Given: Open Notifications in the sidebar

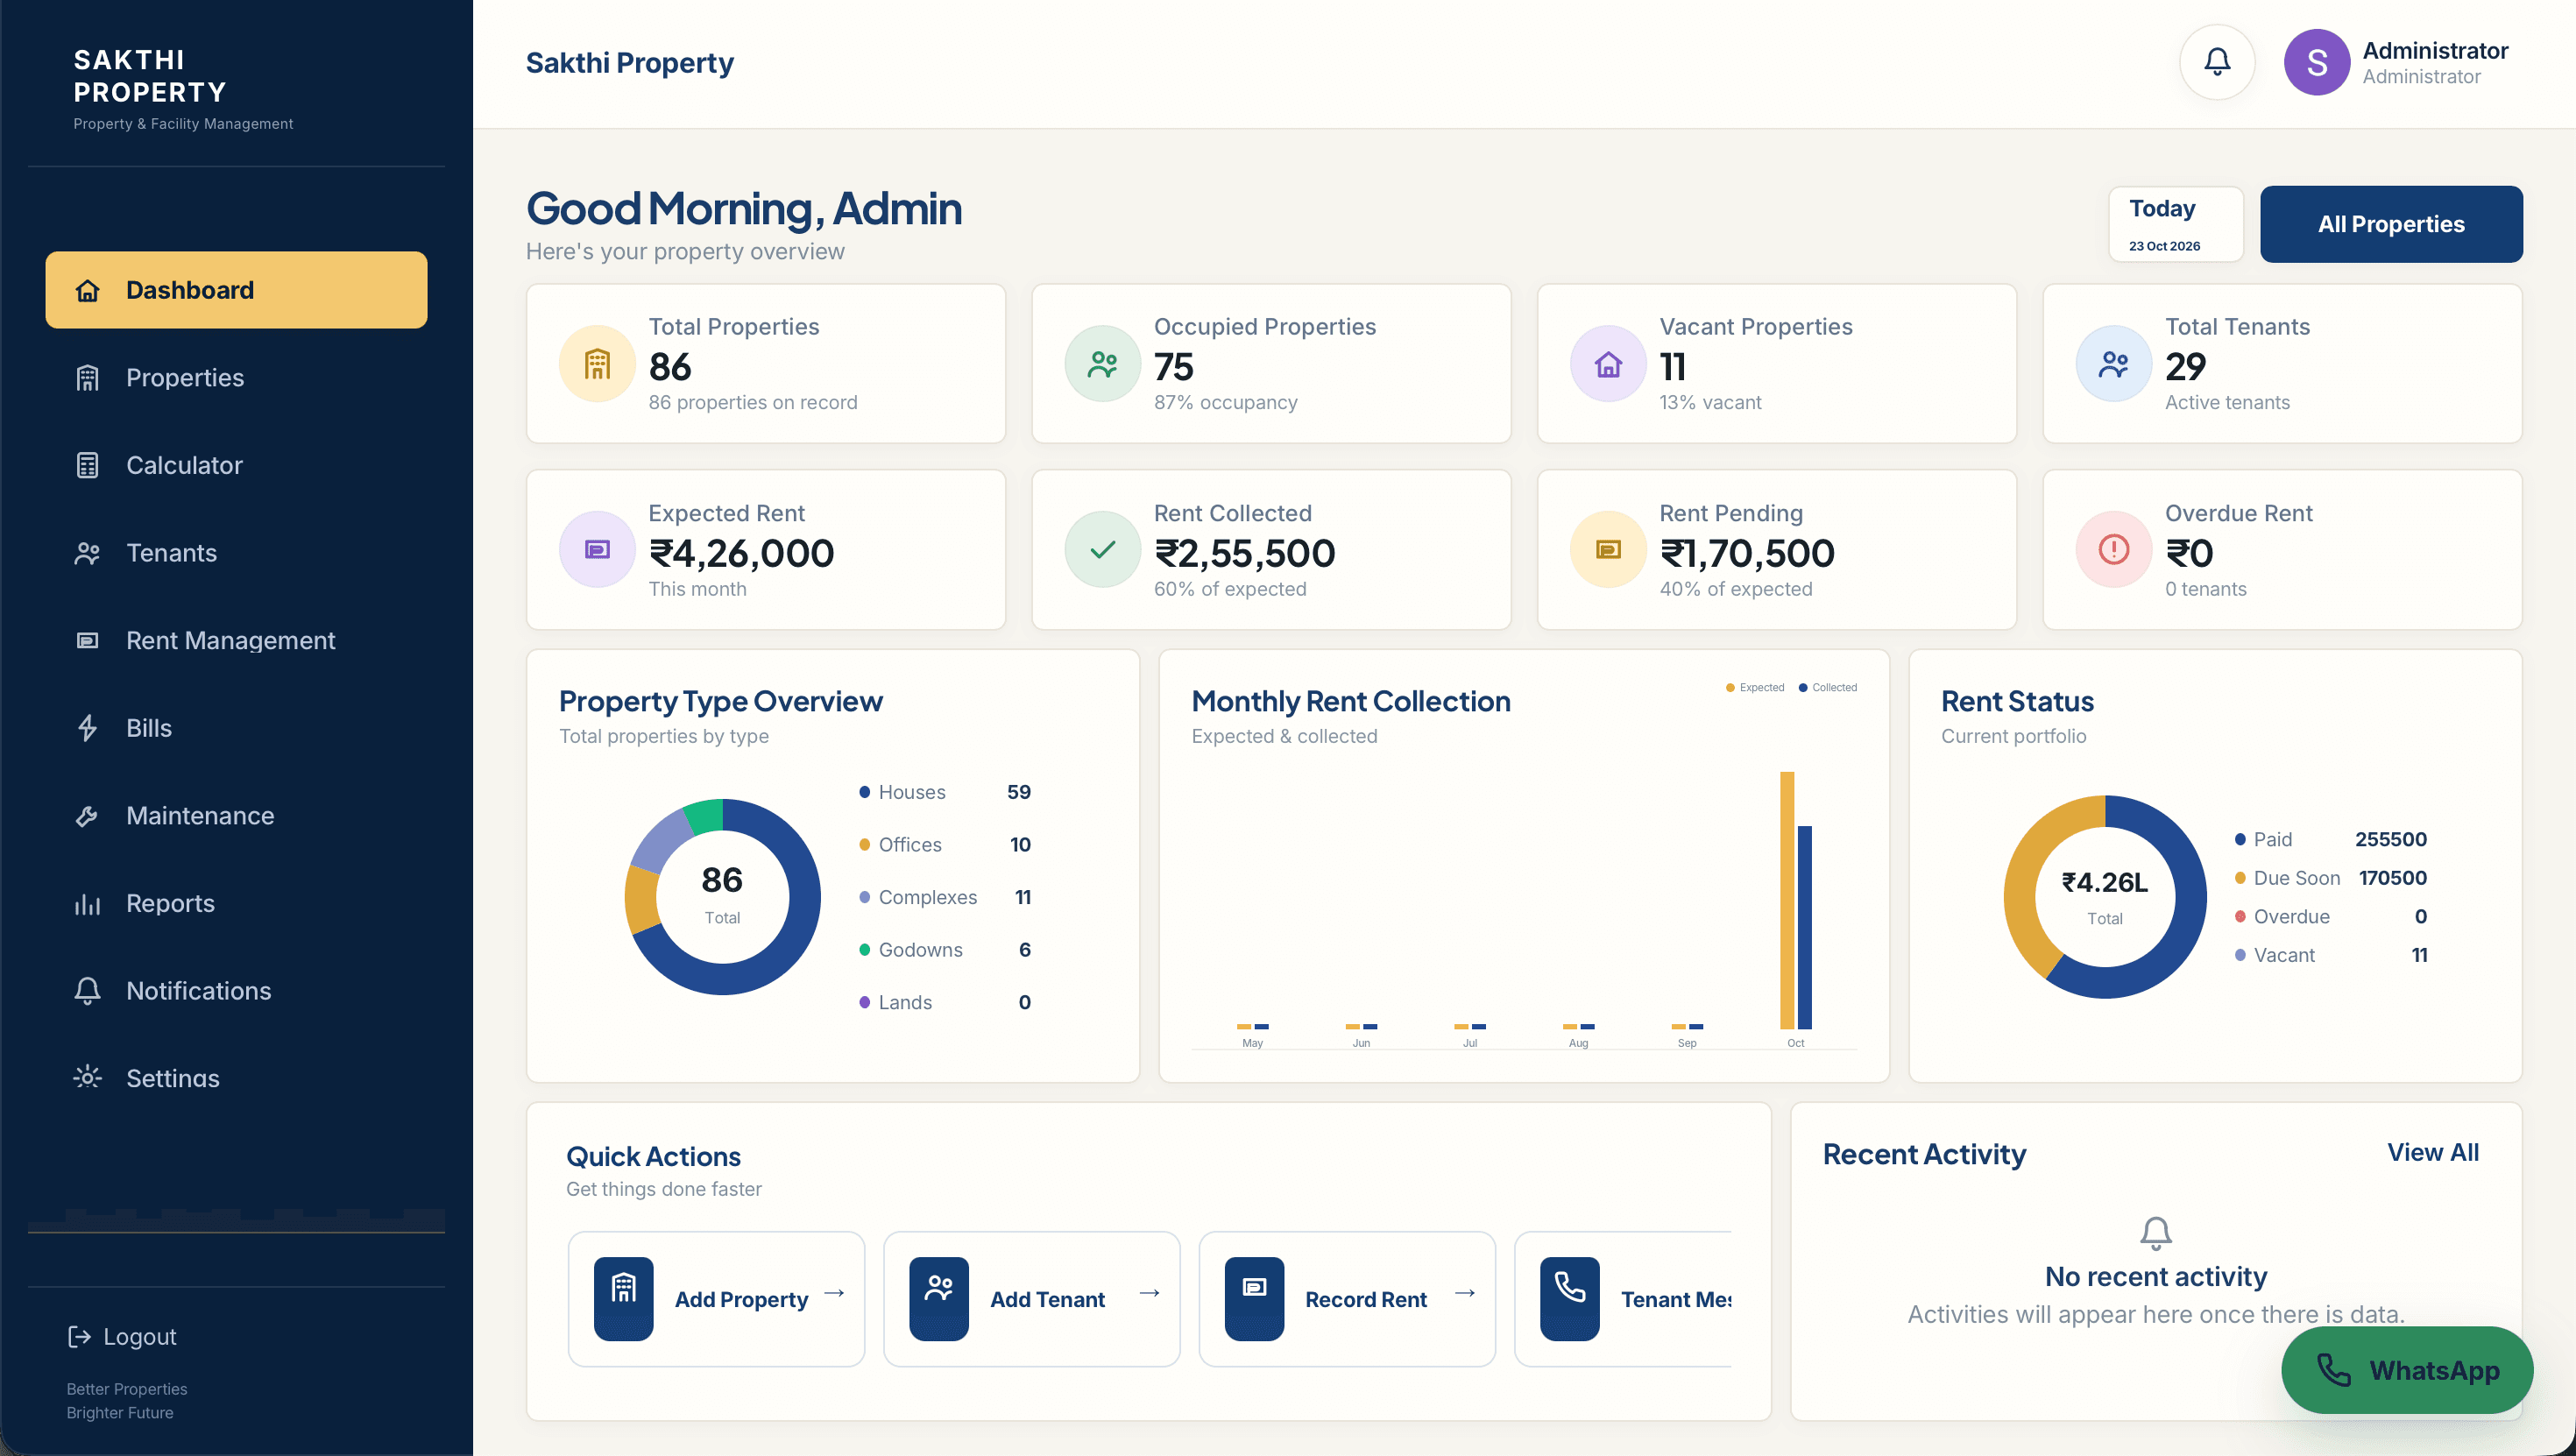Looking at the screenshot, I should [236, 991].
